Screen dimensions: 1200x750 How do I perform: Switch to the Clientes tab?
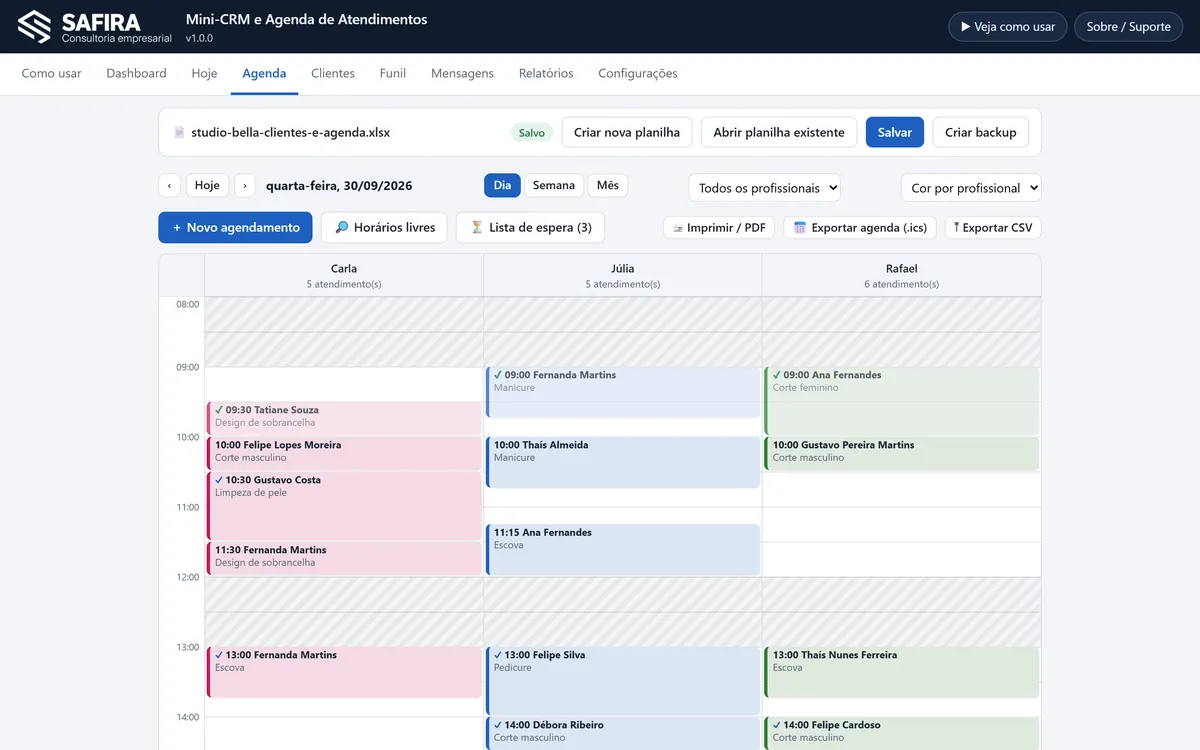tap(333, 73)
